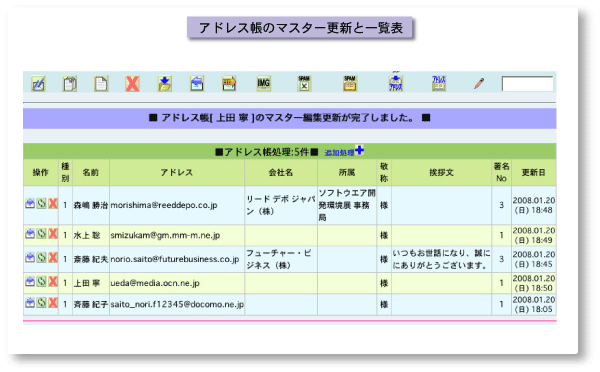Image resolution: width=600 pixels, height=372 pixels.
Task: Delete the 斎藤 紀夫 entry with red X
Action: (x=53, y=258)
